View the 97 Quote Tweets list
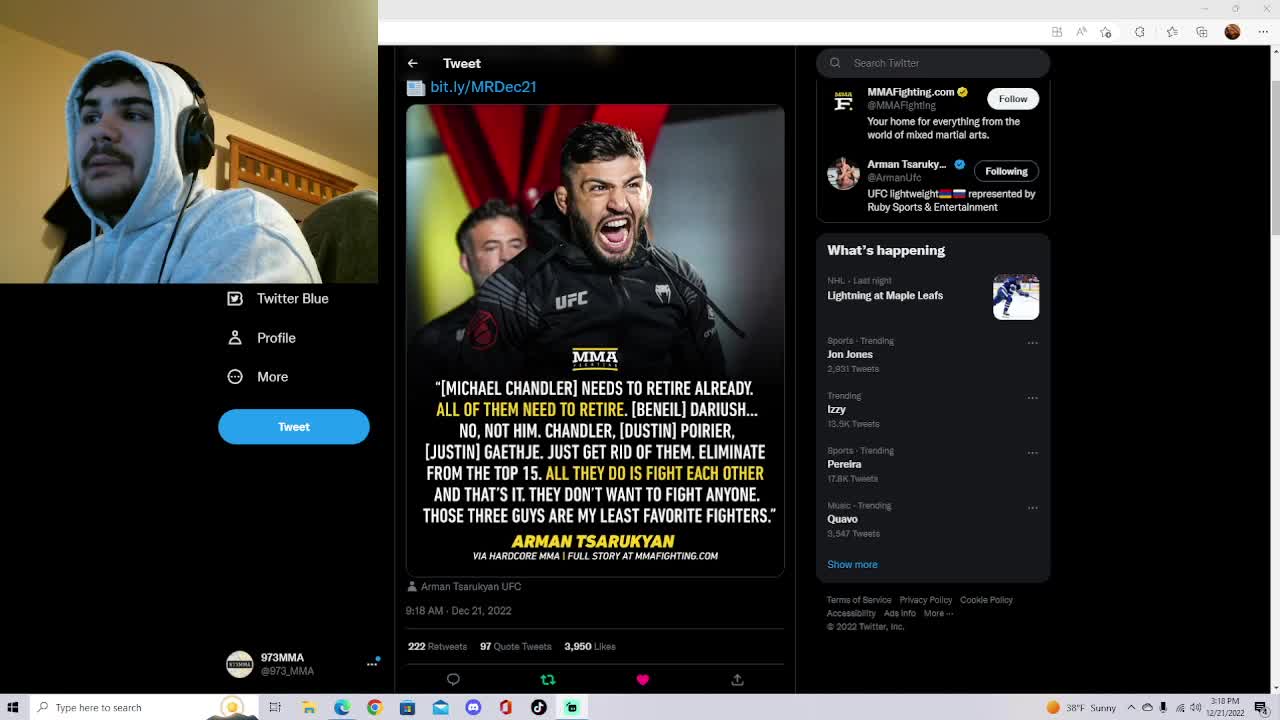Screen dimensions: 1280x720 coord(515,647)
